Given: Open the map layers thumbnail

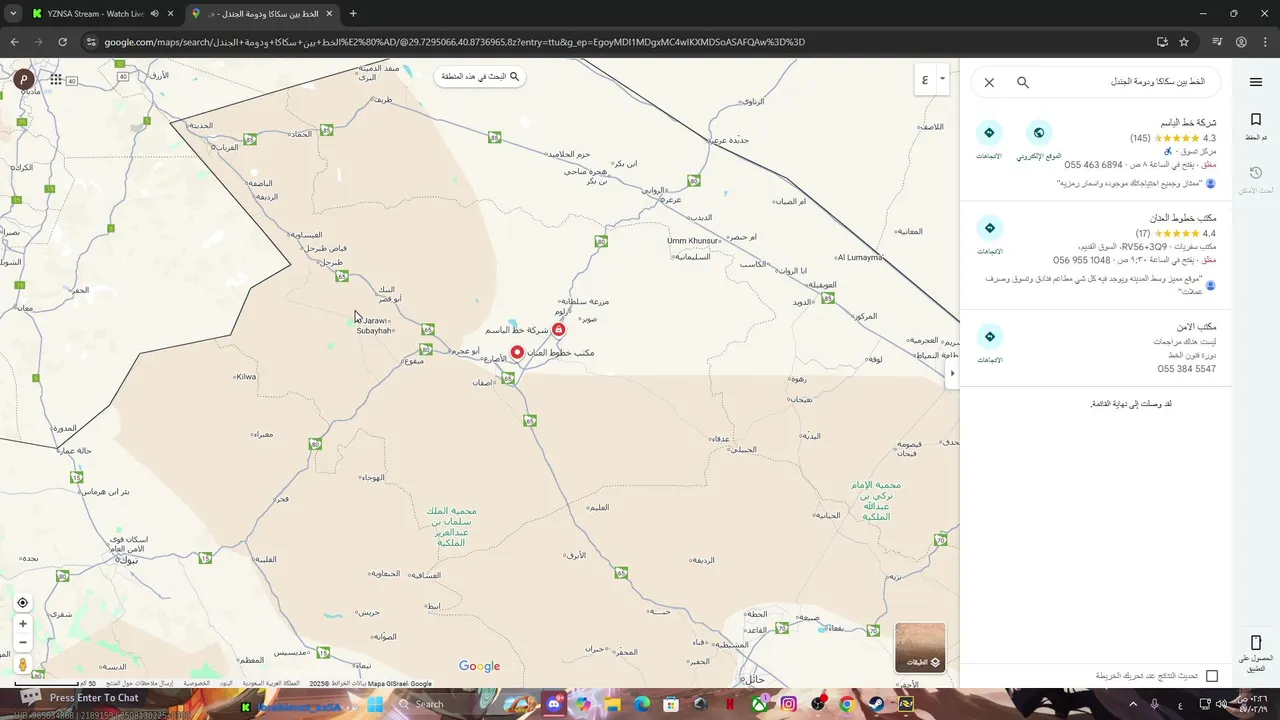Looking at the screenshot, I should tap(920, 647).
